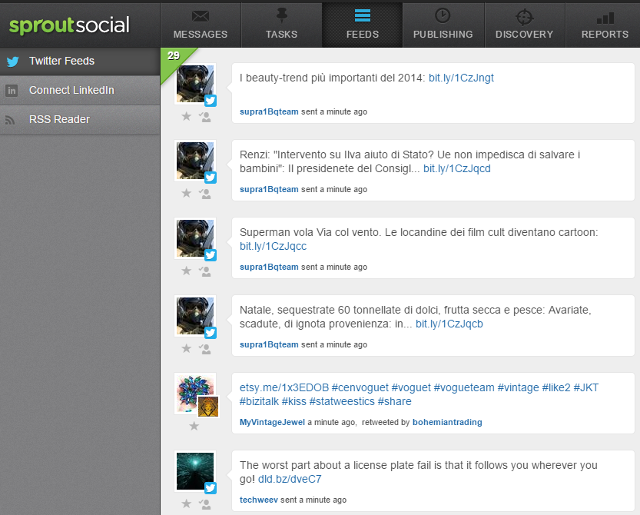Switch to the Feeds tab
Screen dimensions: 640x515
(362, 25)
